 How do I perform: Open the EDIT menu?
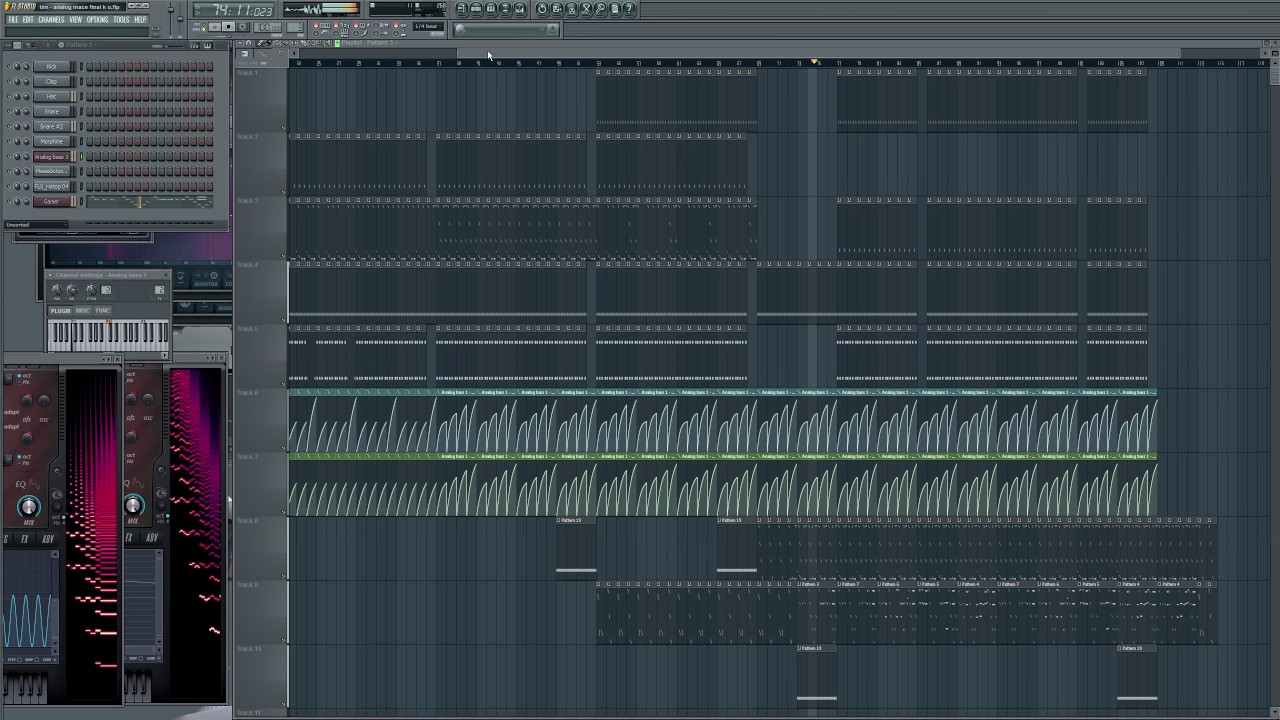coord(28,19)
